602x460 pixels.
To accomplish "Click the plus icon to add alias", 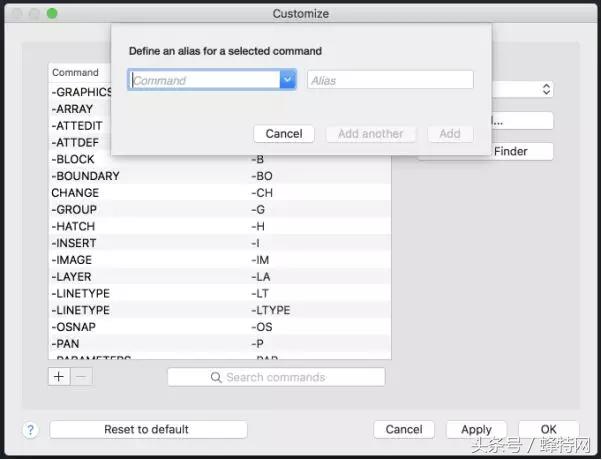I will pyautogui.click(x=59, y=377).
